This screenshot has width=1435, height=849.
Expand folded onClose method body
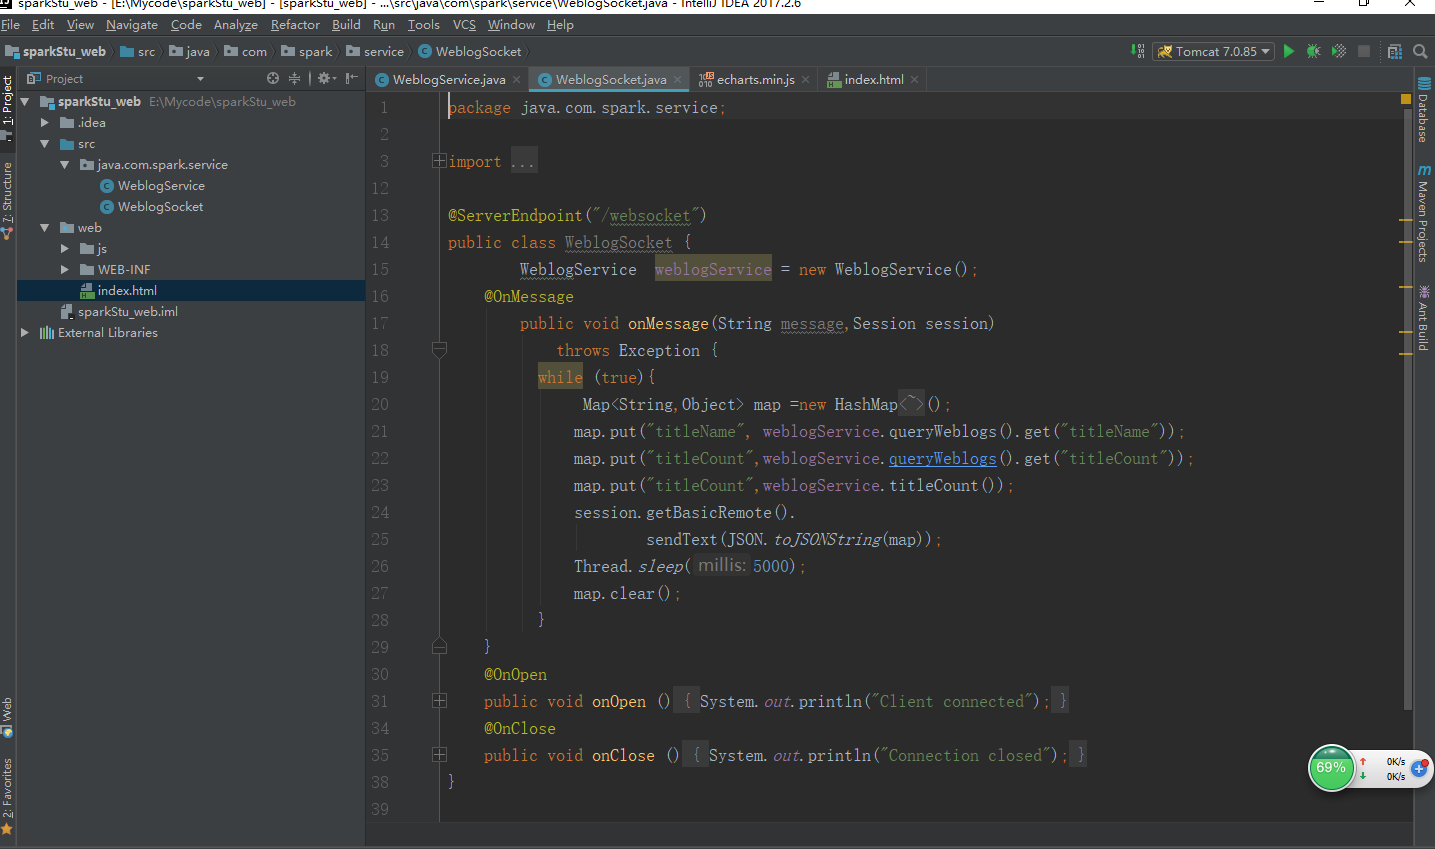(x=439, y=755)
